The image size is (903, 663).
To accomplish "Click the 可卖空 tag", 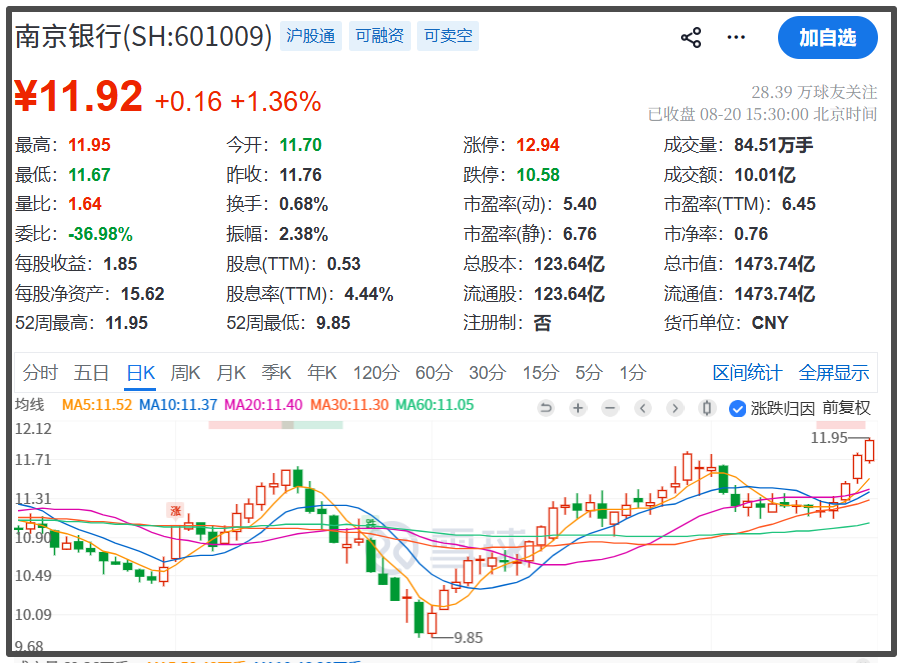I will click(448, 36).
